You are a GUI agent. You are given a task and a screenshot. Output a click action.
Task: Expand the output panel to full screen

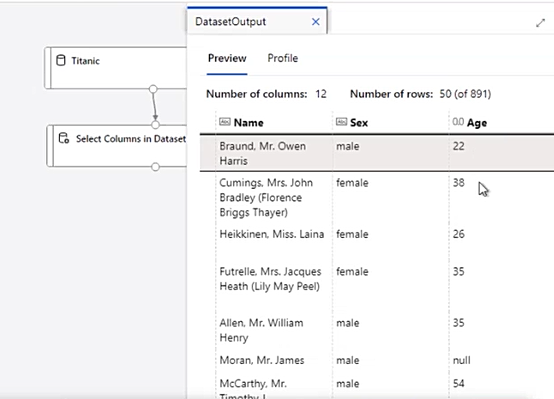540,23
